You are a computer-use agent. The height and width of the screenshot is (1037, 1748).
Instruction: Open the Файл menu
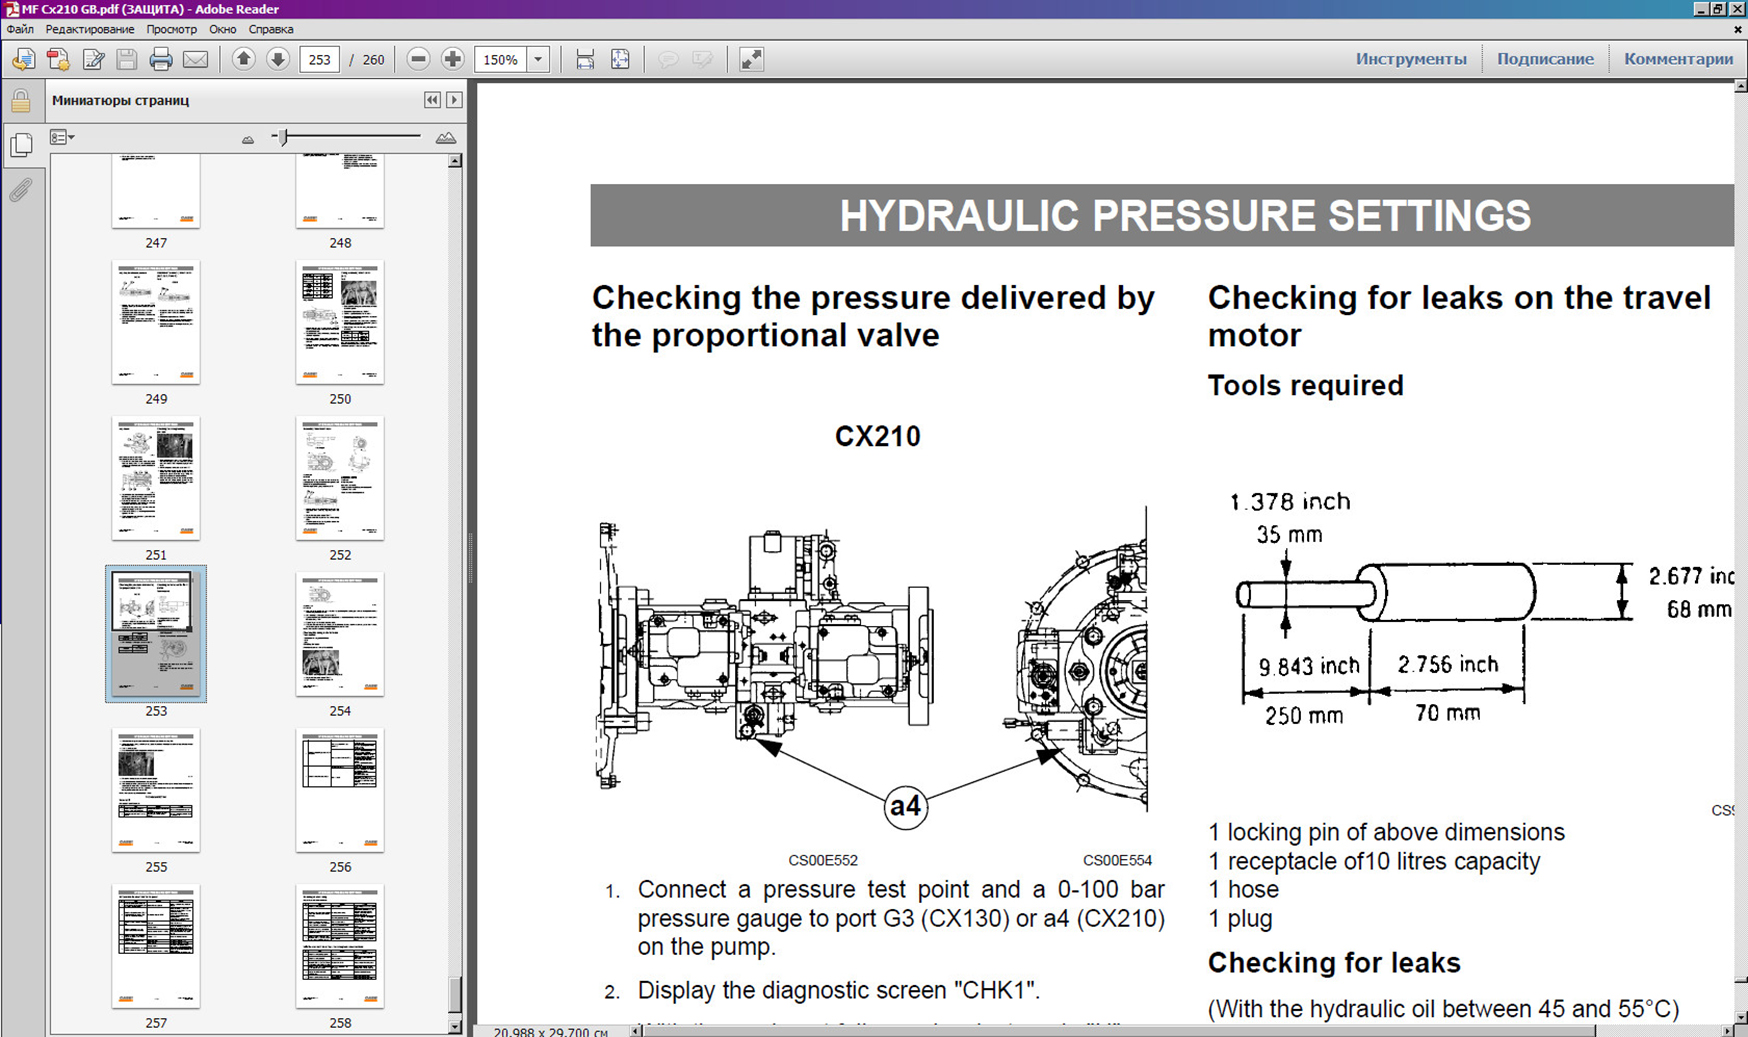[20, 30]
